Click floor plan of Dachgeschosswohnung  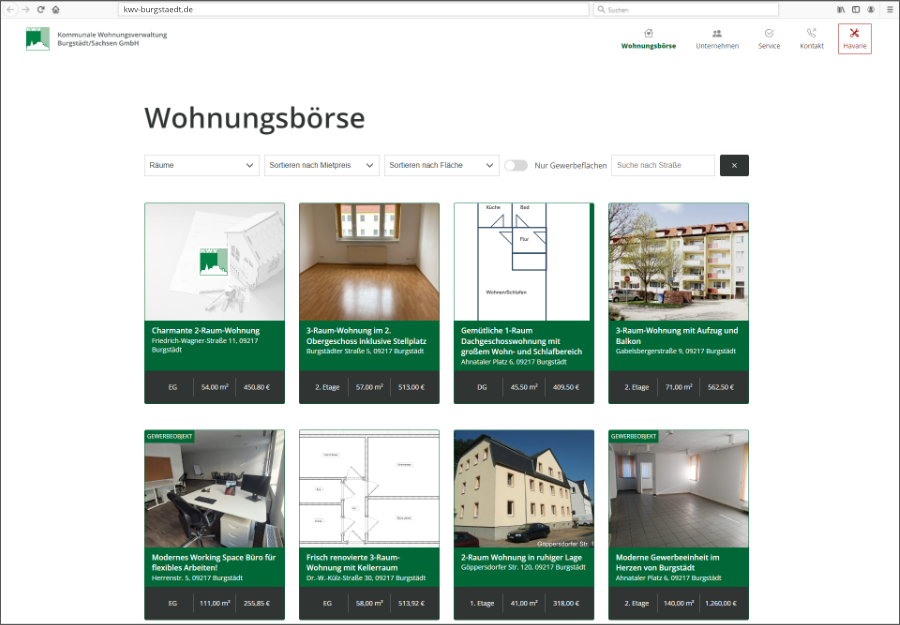[x=524, y=262]
